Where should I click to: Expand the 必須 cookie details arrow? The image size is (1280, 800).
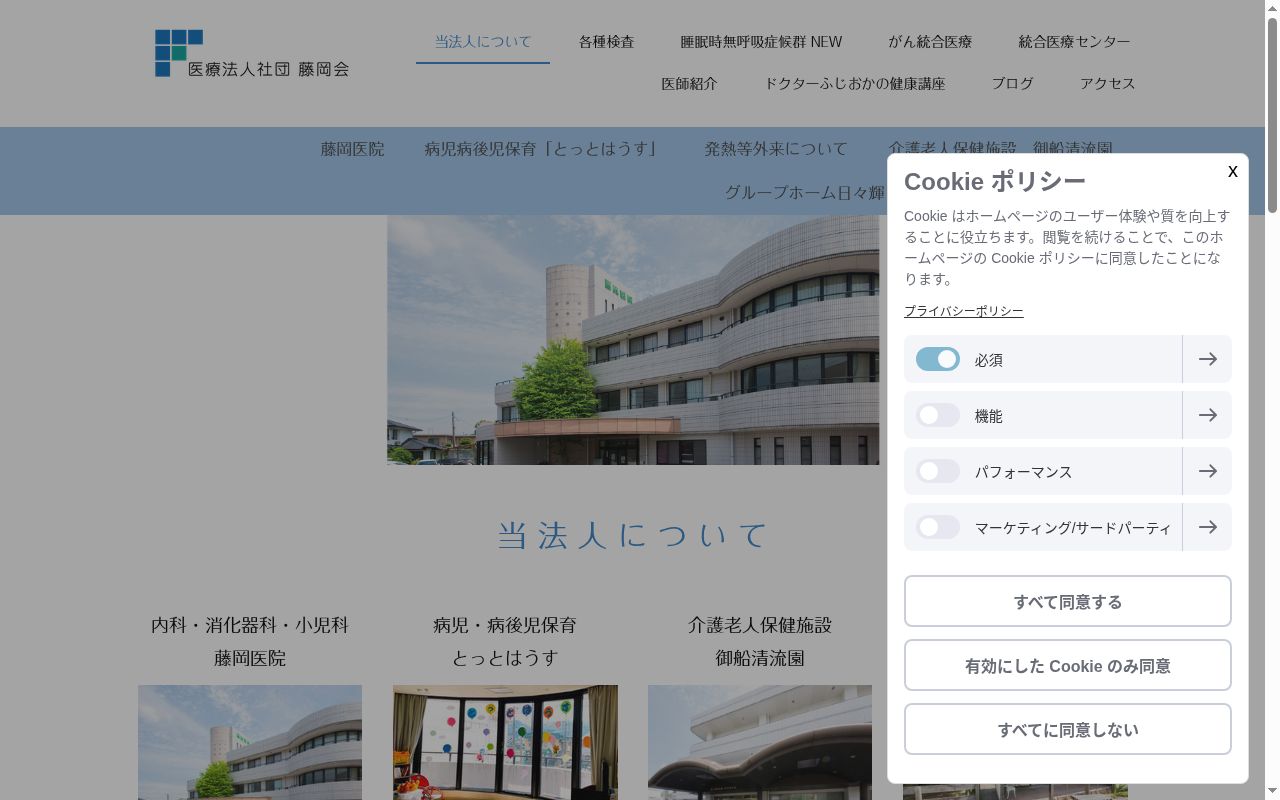1207,359
